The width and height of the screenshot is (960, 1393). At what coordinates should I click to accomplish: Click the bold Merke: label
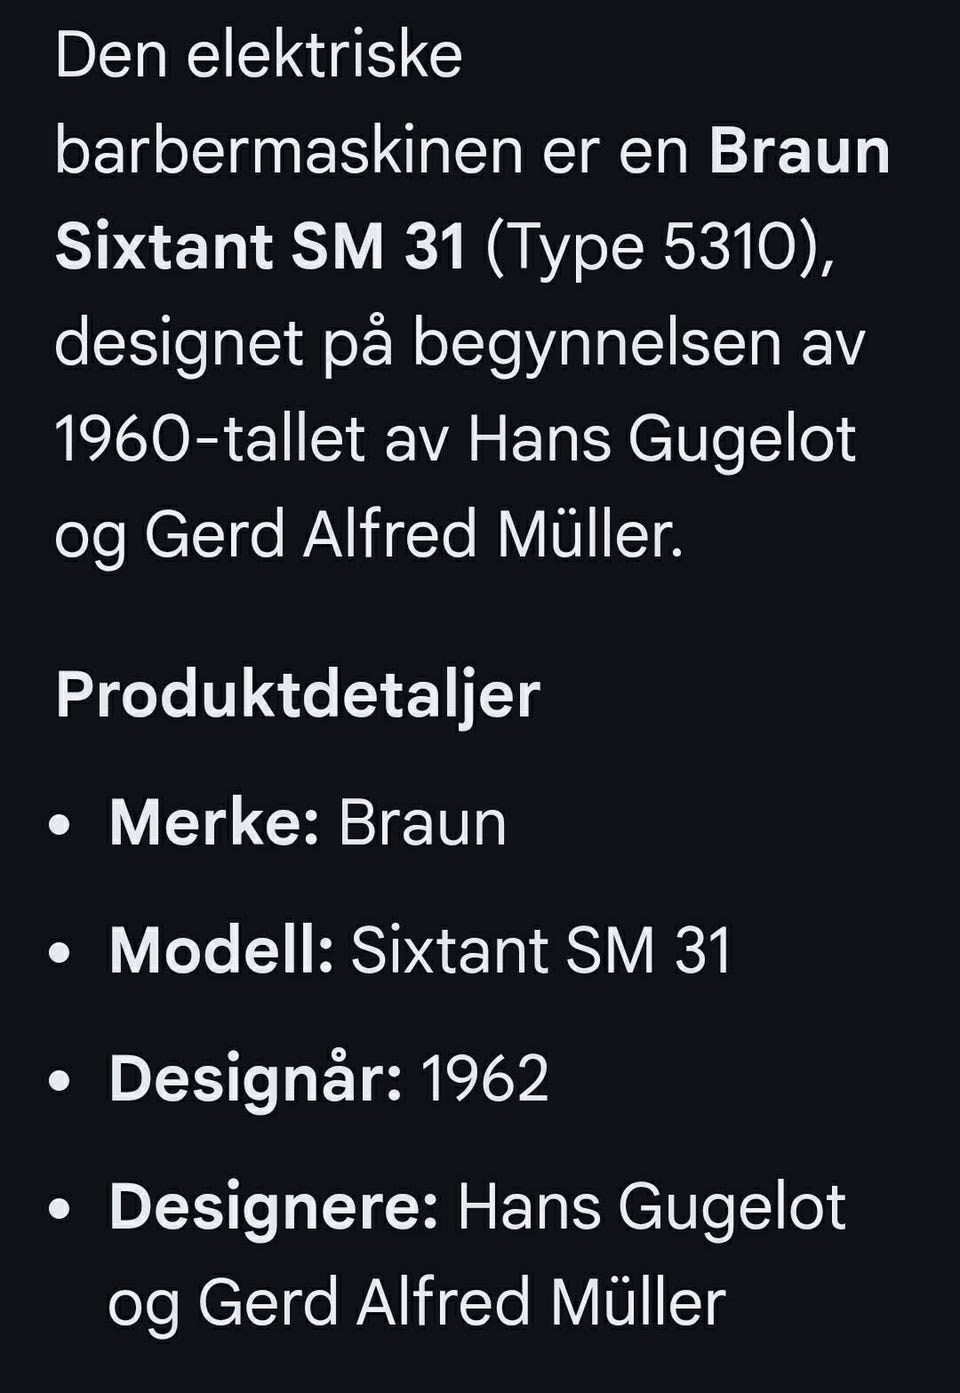[x=213, y=823]
